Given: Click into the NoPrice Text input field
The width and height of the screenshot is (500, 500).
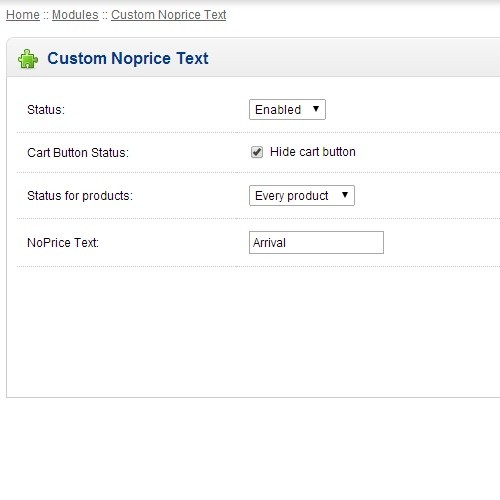Looking at the screenshot, I should click(316, 242).
